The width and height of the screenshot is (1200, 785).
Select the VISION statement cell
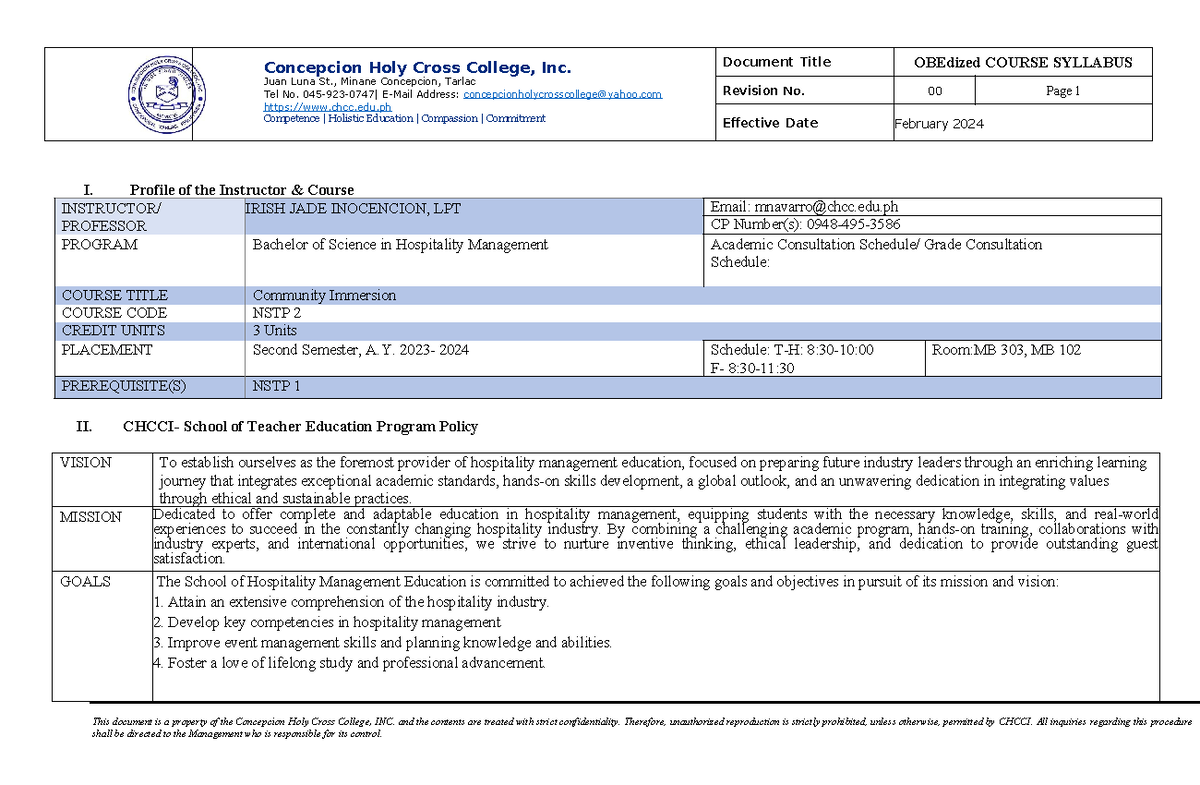650,480
